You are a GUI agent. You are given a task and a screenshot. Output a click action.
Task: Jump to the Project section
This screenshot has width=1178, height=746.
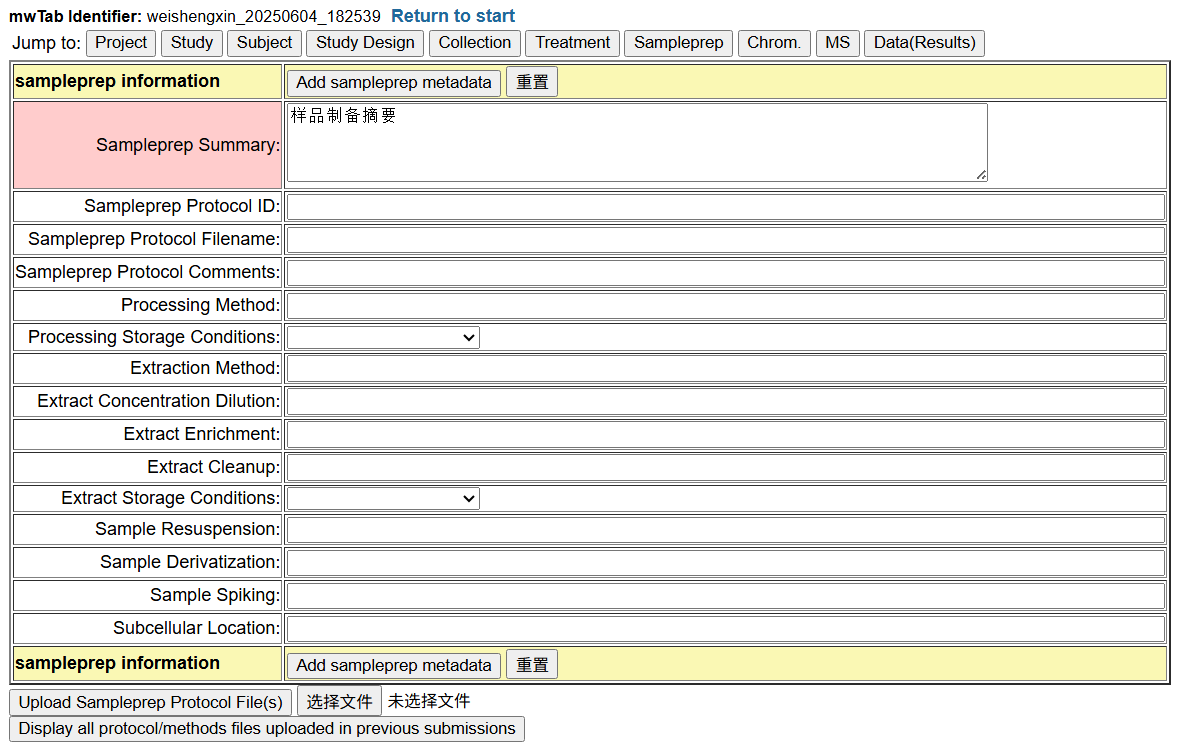point(121,43)
